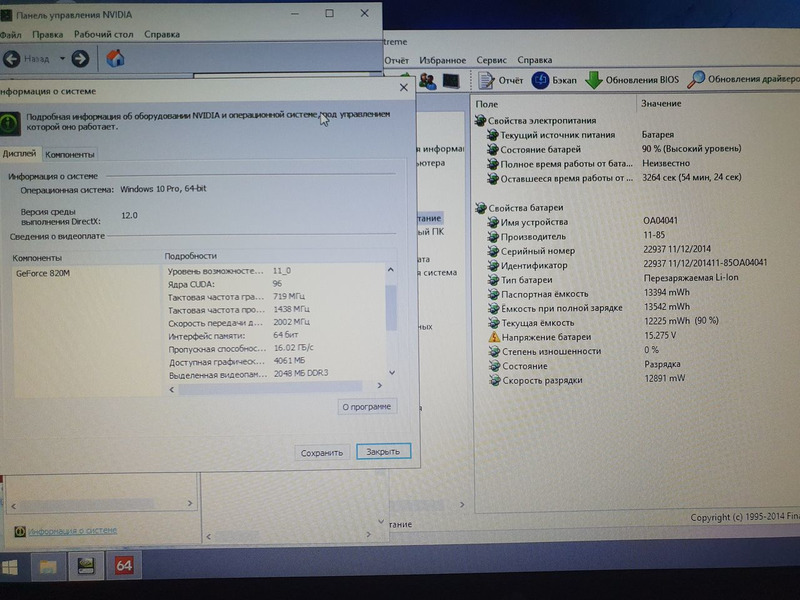Click the details list vertical scrollbar thumb

[x=391, y=307]
